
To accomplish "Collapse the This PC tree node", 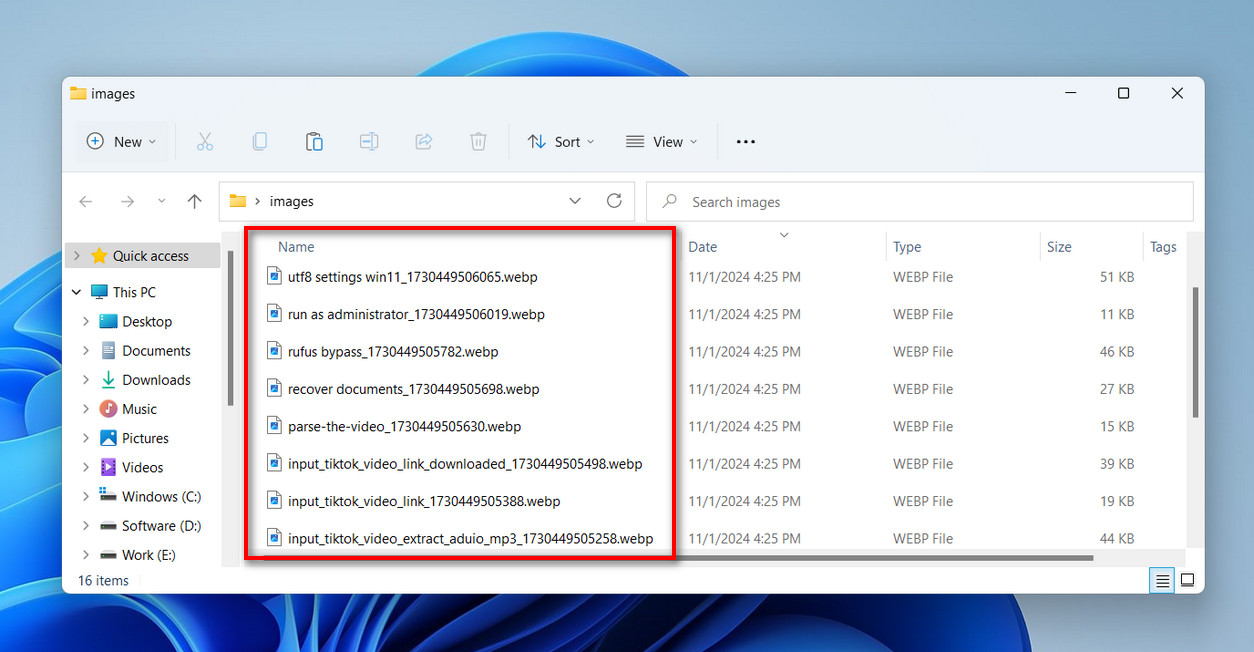I will tap(77, 292).
